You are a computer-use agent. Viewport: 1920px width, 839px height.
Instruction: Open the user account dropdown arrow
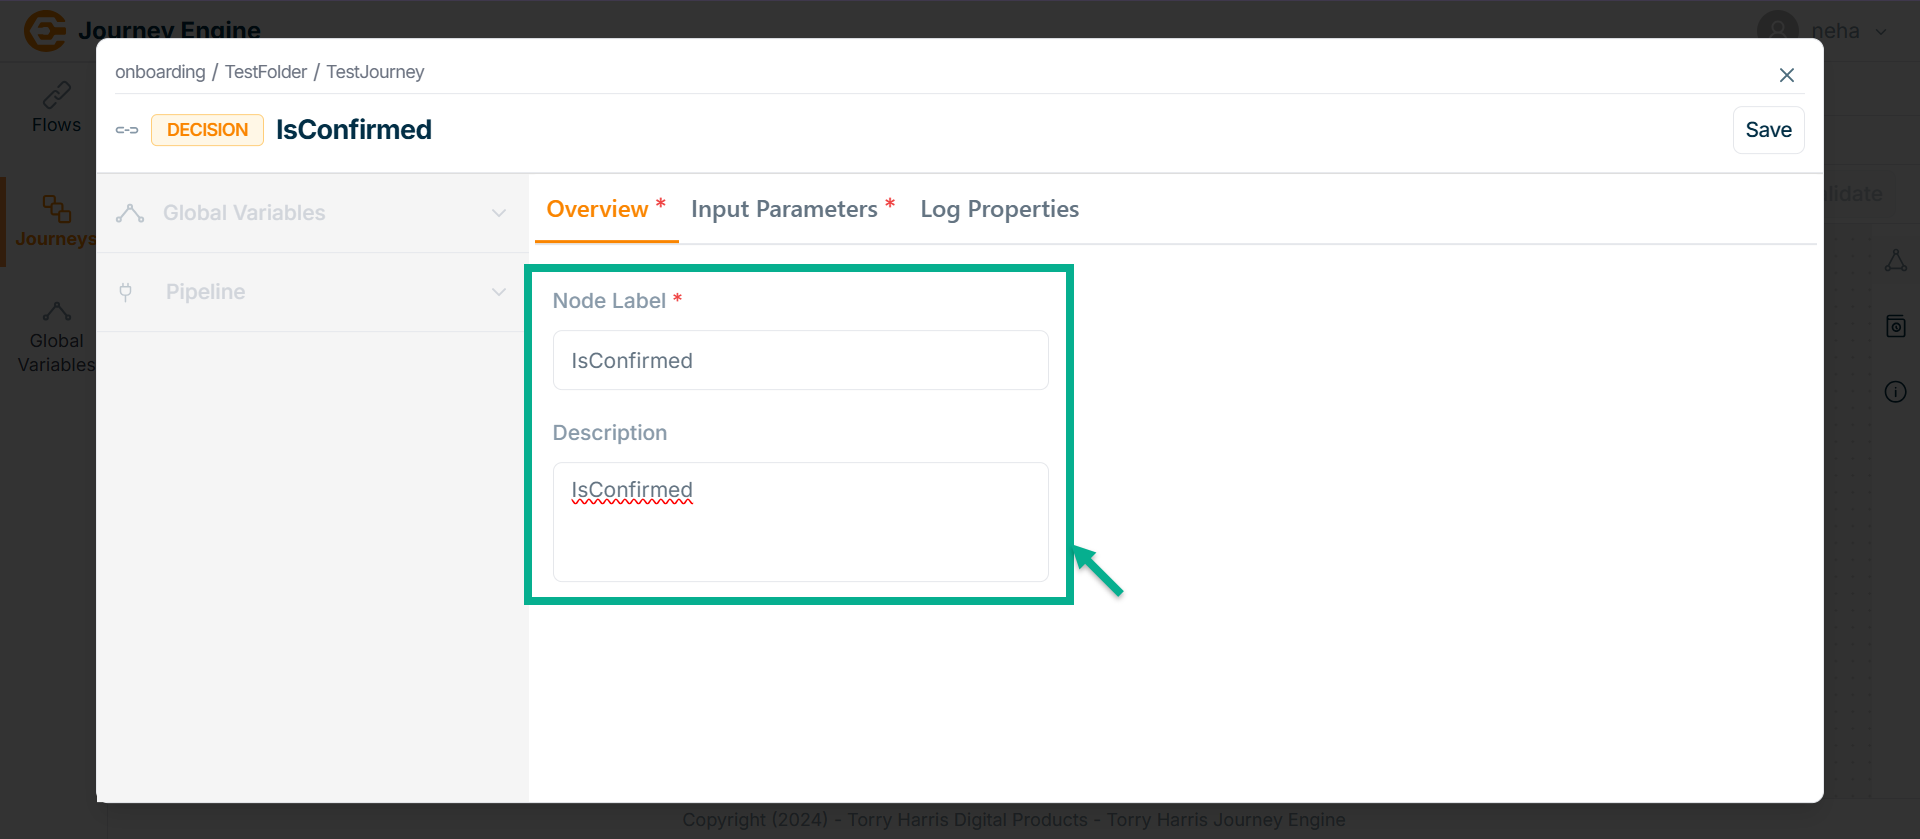(x=1881, y=31)
